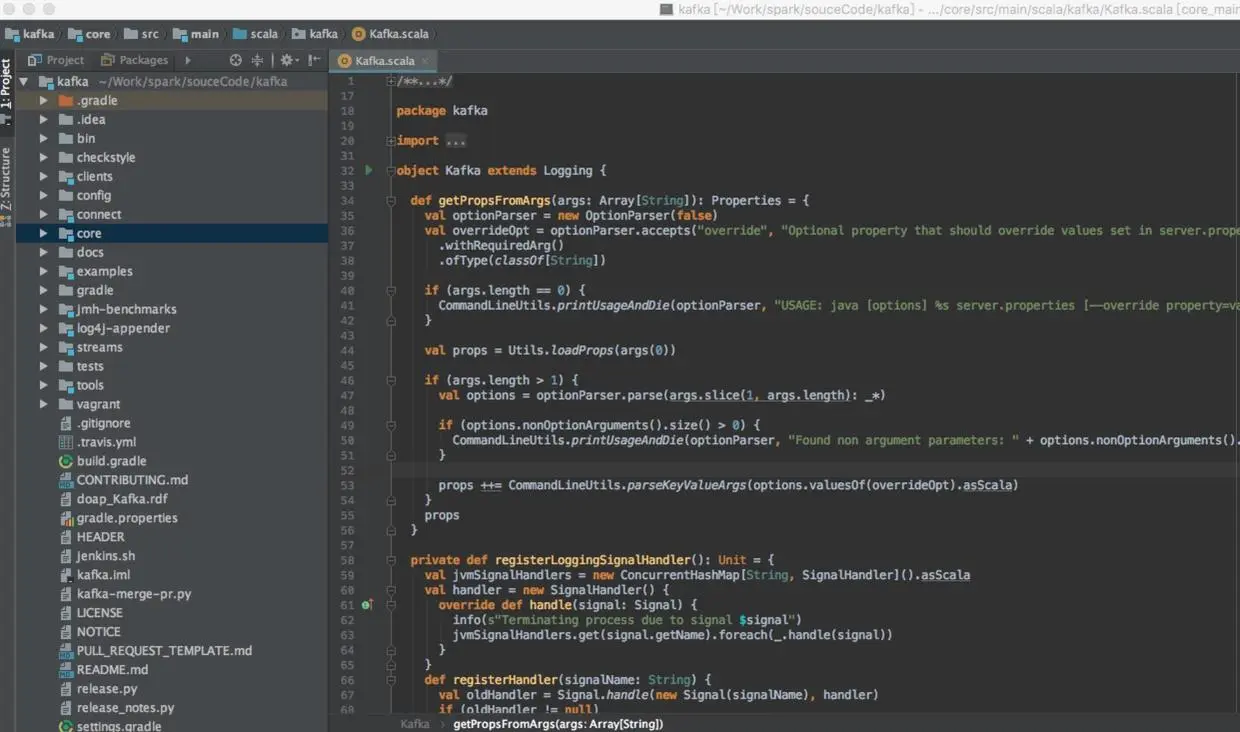
Task: Expand the connect folder arrow
Action: (43, 215)
